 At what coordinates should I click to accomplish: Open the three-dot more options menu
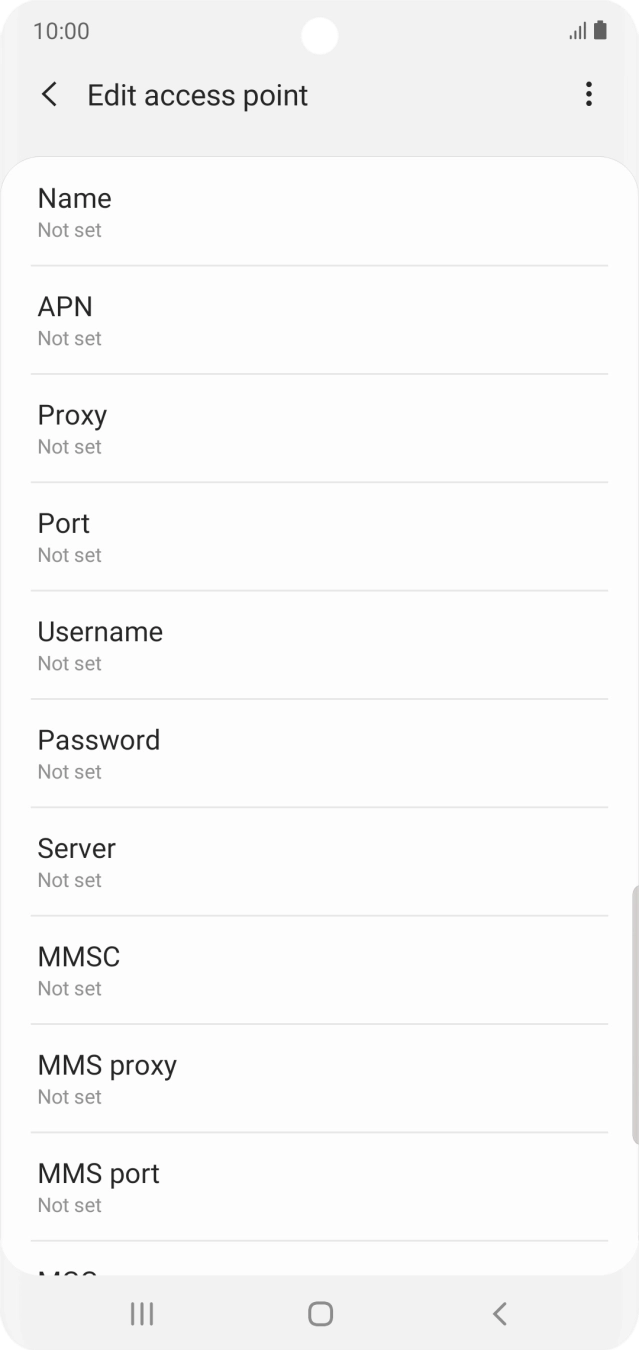point(588,95)
